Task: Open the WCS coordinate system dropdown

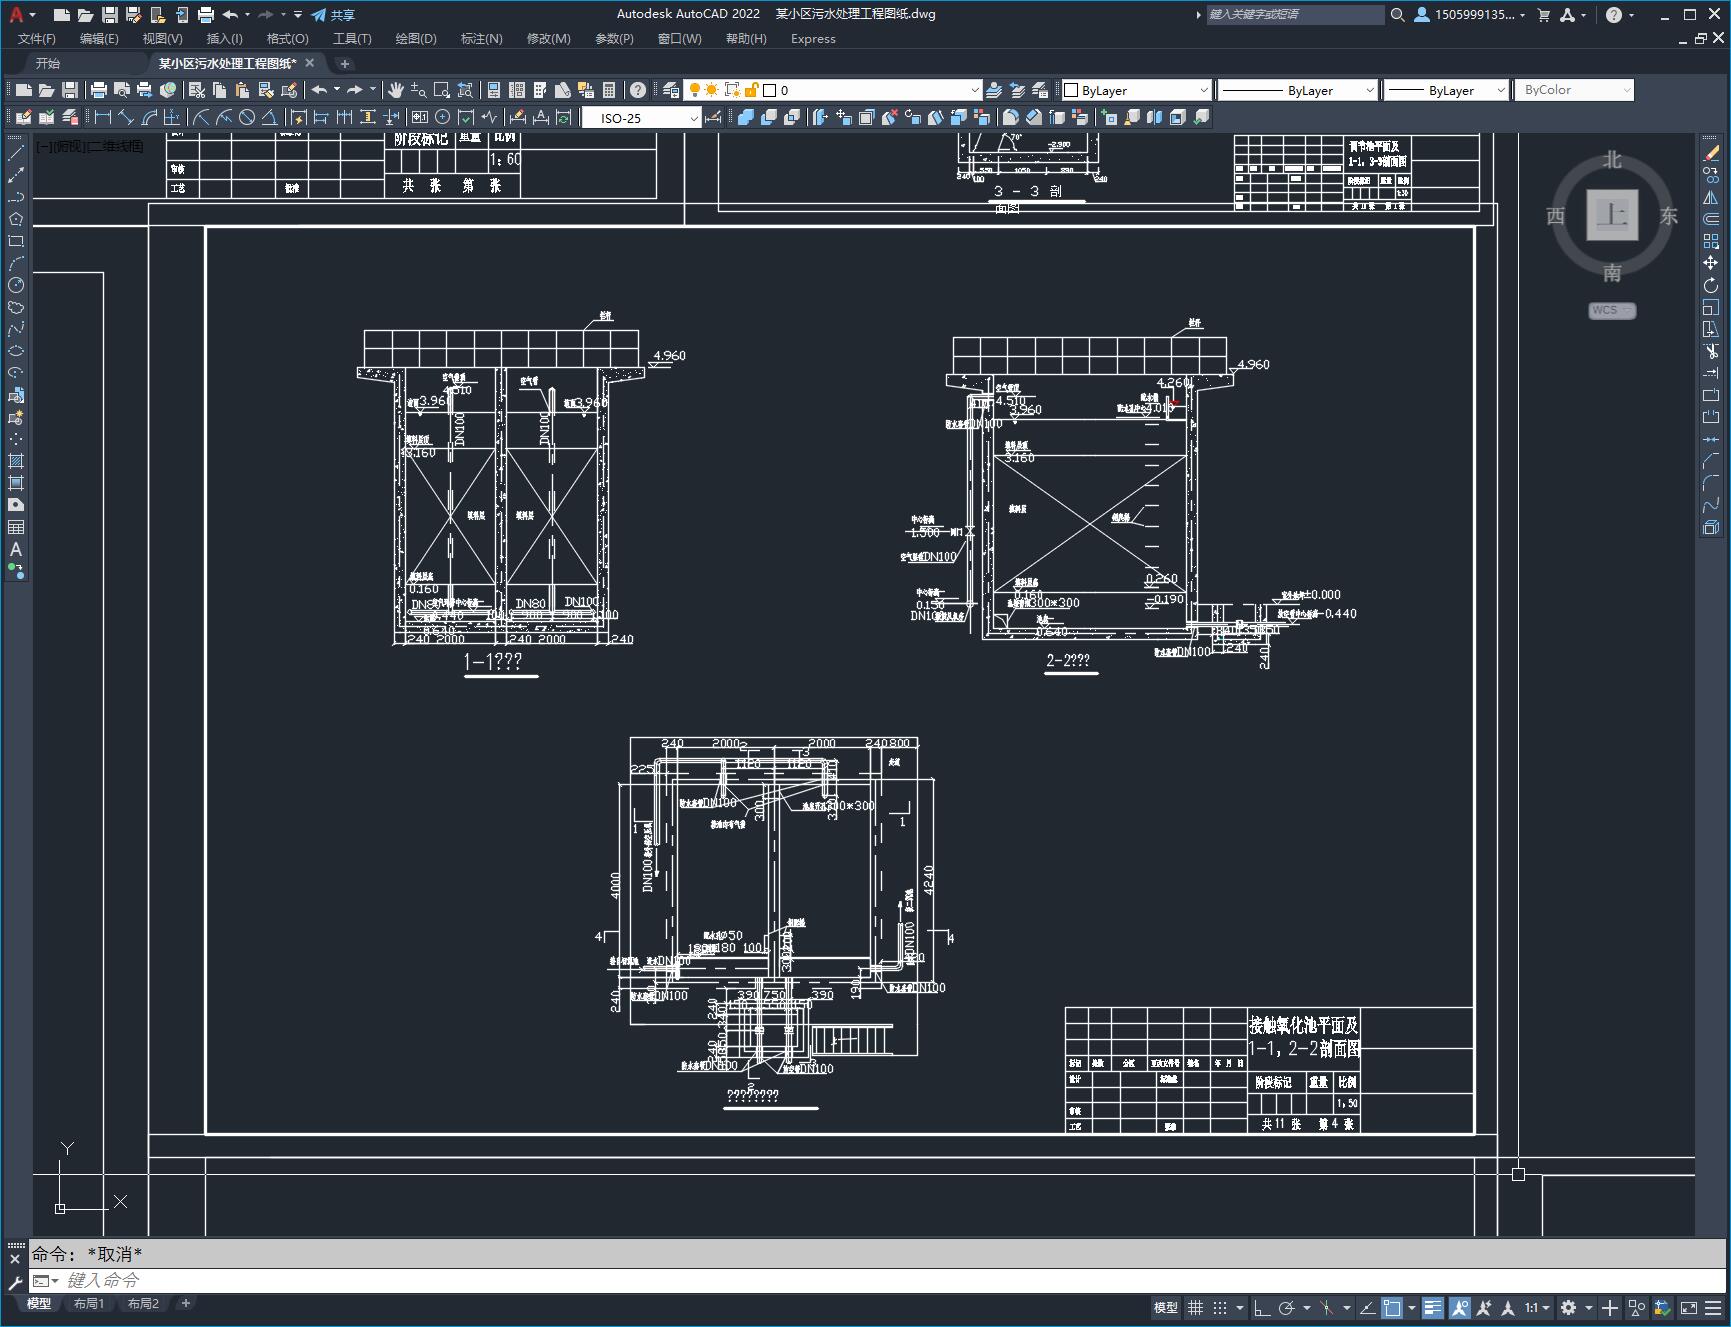Action: 1612,310
